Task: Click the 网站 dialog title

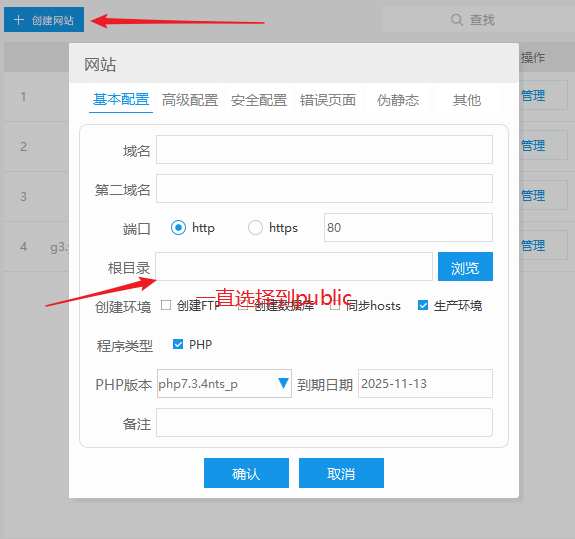Action: pos(100,65)
